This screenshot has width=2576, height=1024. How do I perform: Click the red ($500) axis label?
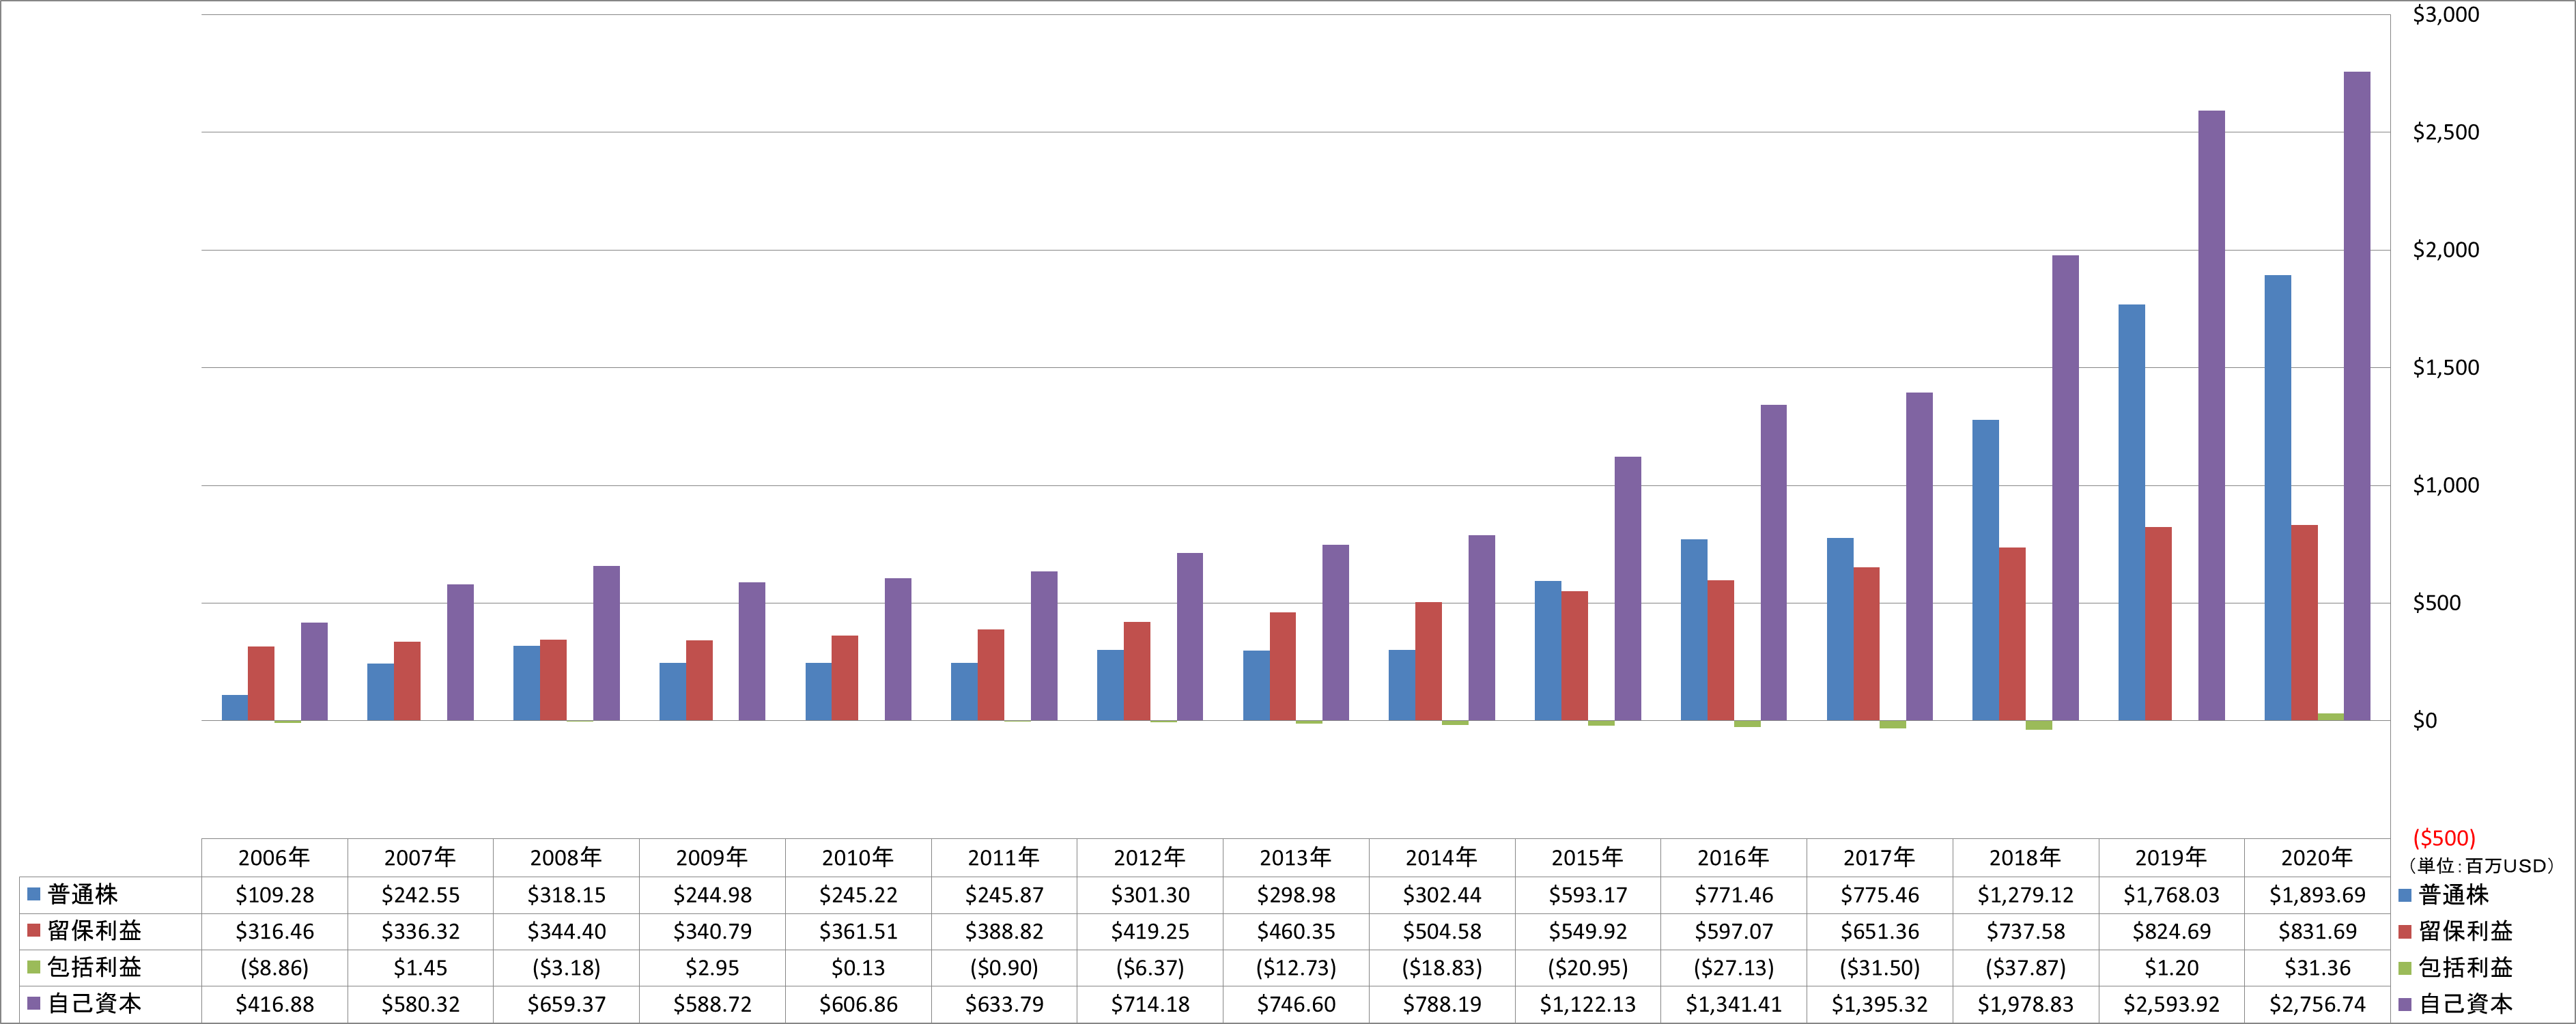coord(2444,838)
